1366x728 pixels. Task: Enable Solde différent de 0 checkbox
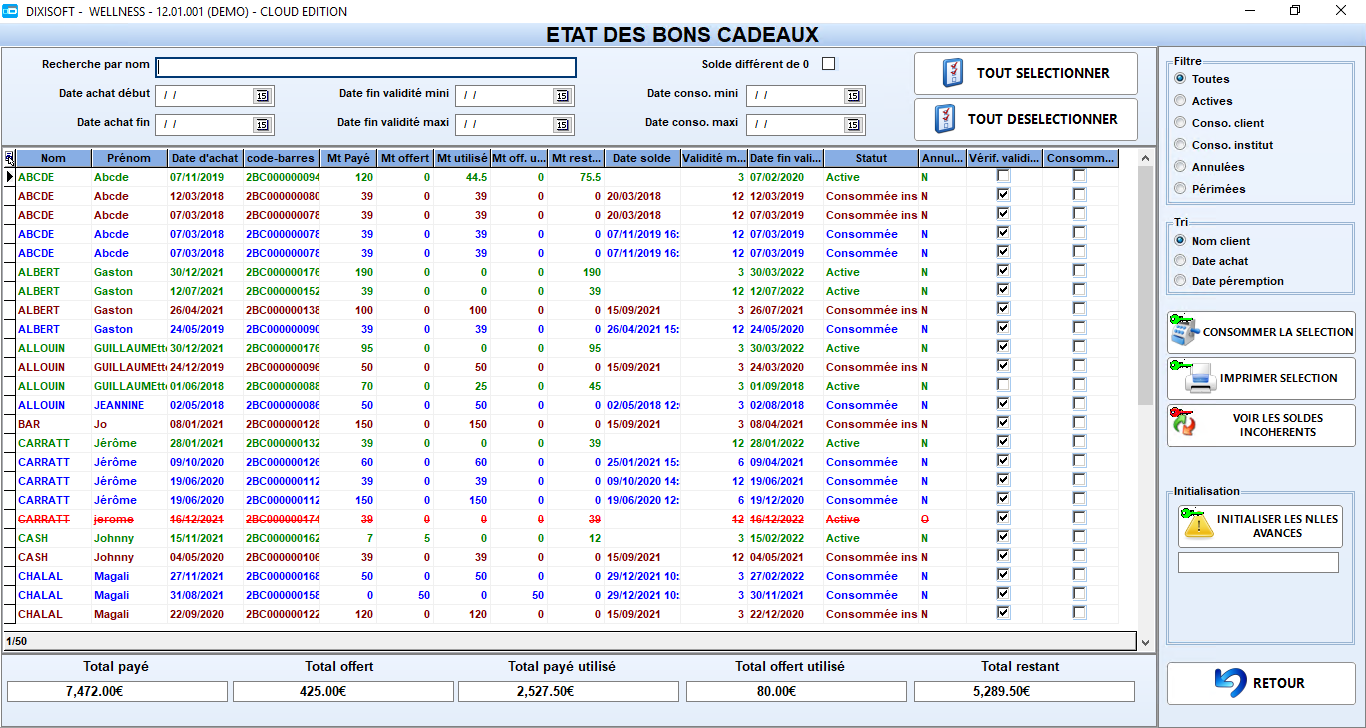(x=828, y=64)
